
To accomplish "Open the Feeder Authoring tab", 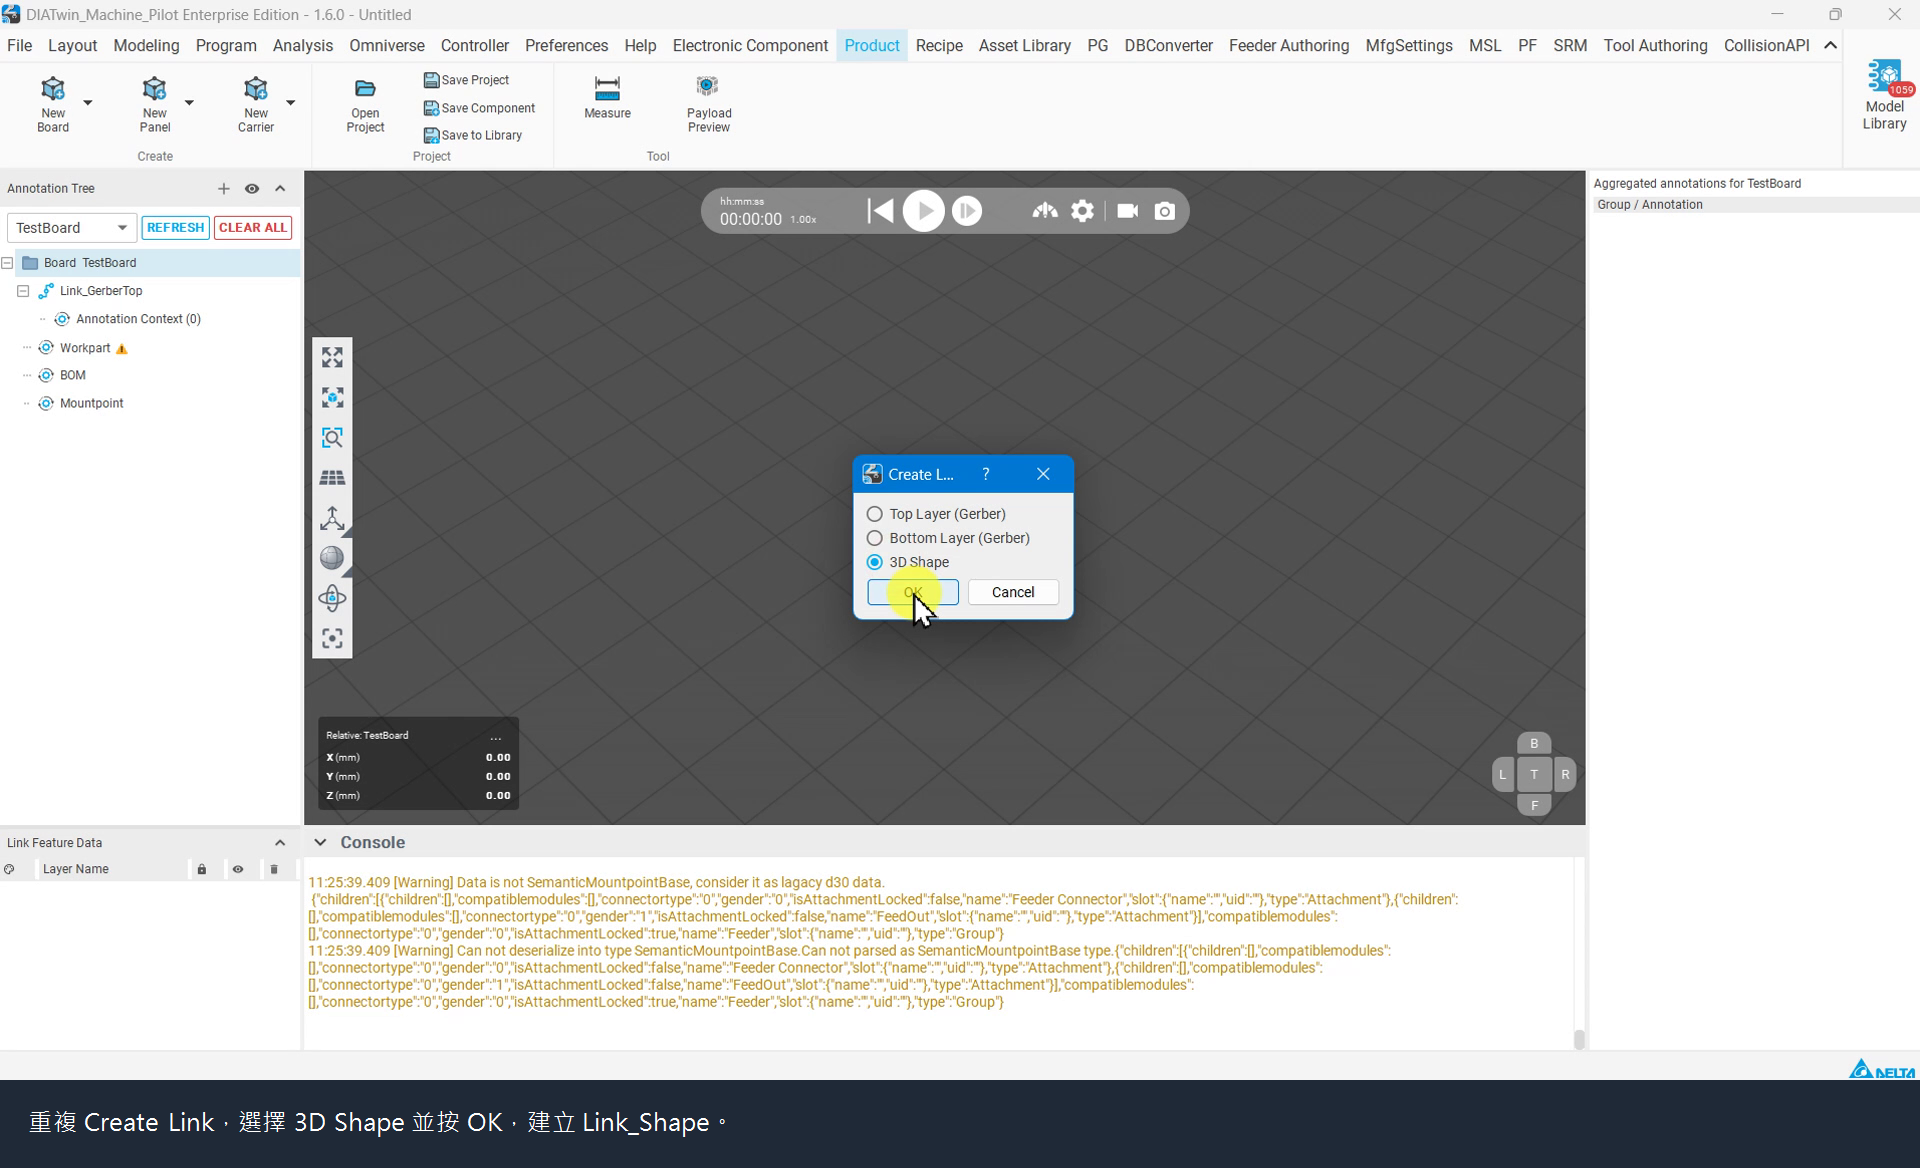I will coord(1288,46).
